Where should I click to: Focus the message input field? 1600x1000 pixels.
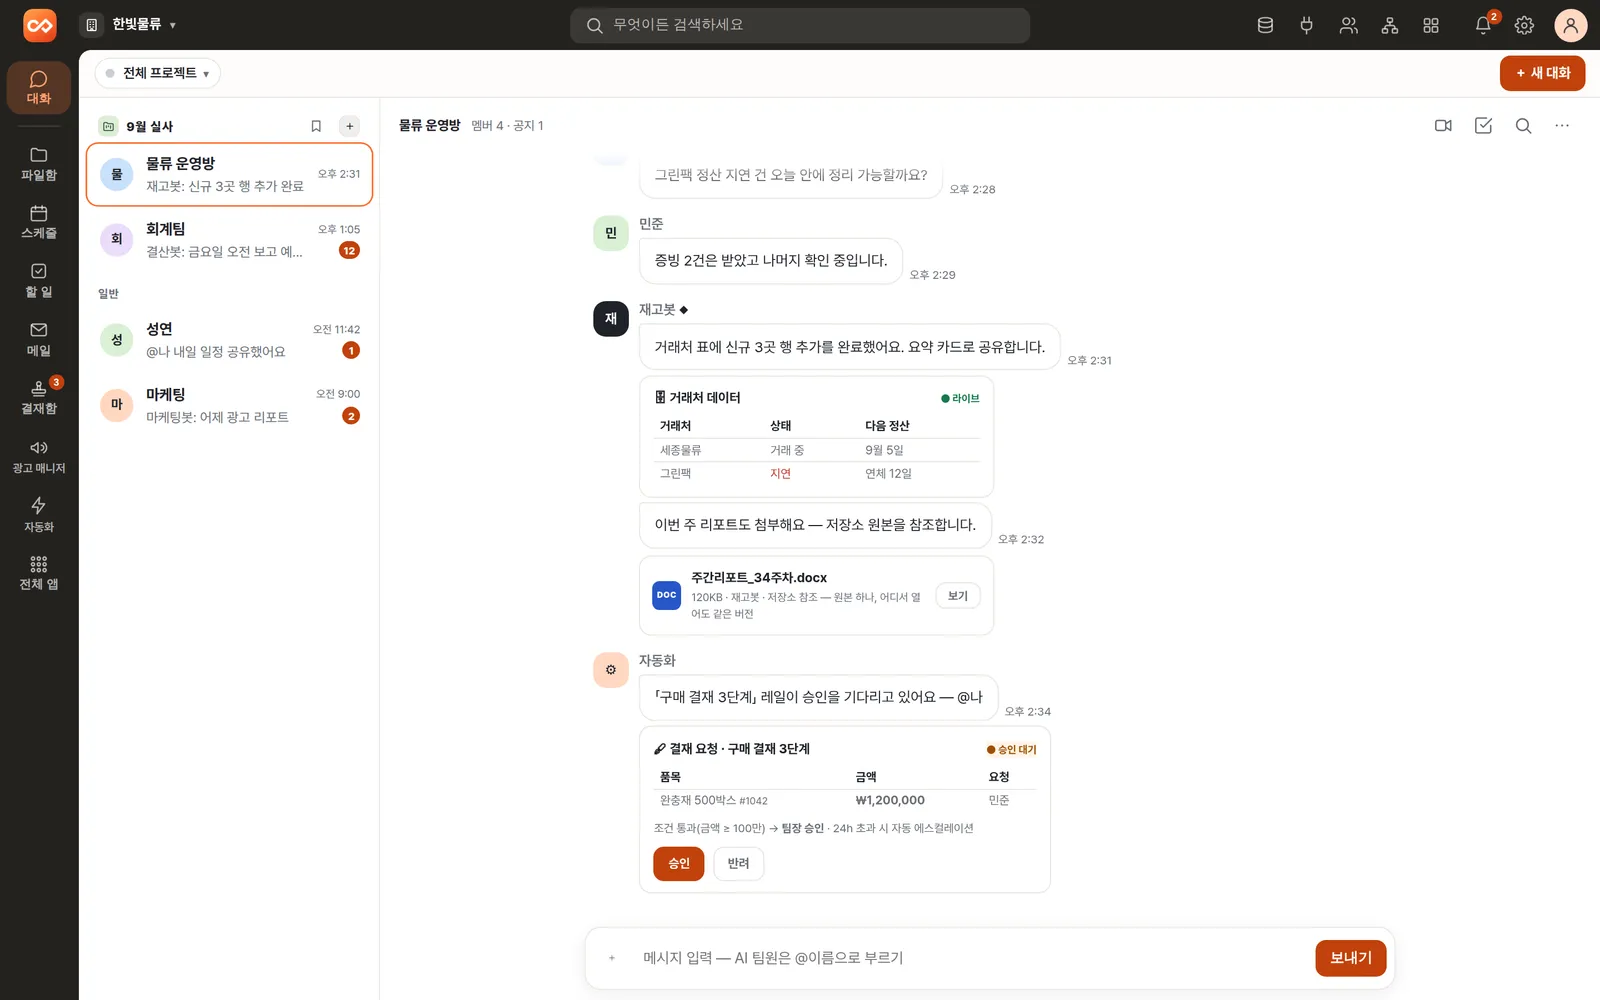point(970,958)
